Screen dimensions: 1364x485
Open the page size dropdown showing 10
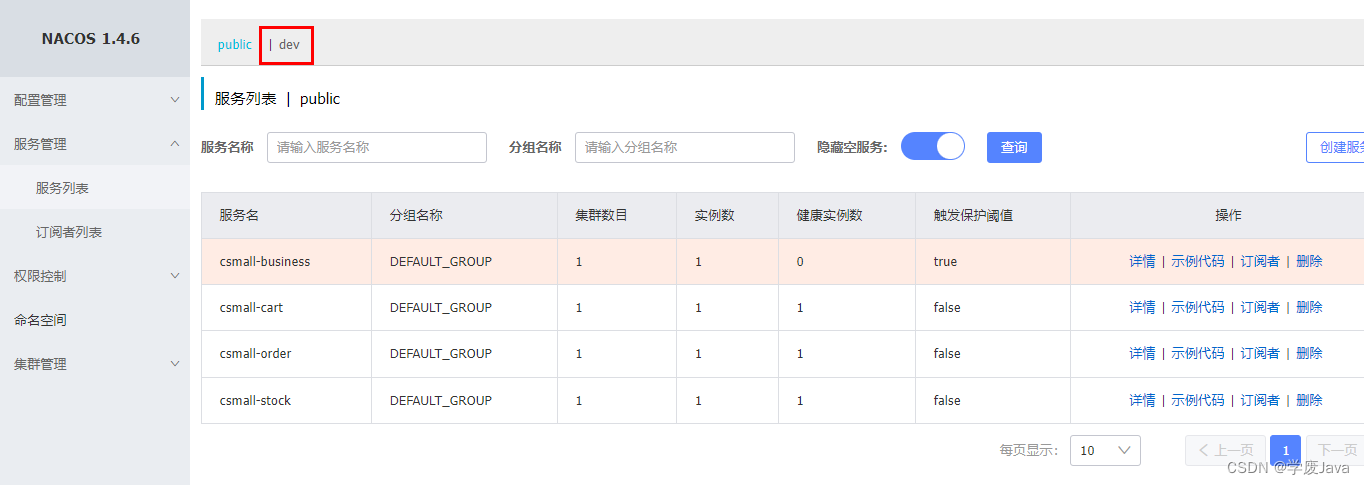[1105, 450]
